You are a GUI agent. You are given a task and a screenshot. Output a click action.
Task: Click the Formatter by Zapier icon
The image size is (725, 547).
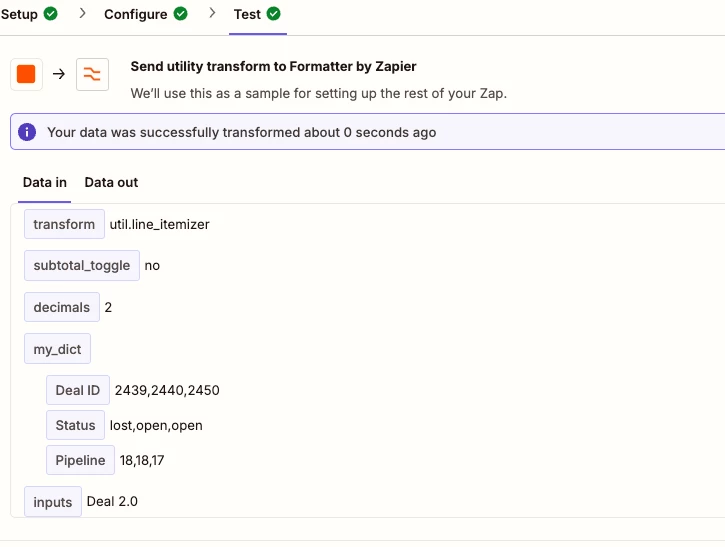pos(92,74)
